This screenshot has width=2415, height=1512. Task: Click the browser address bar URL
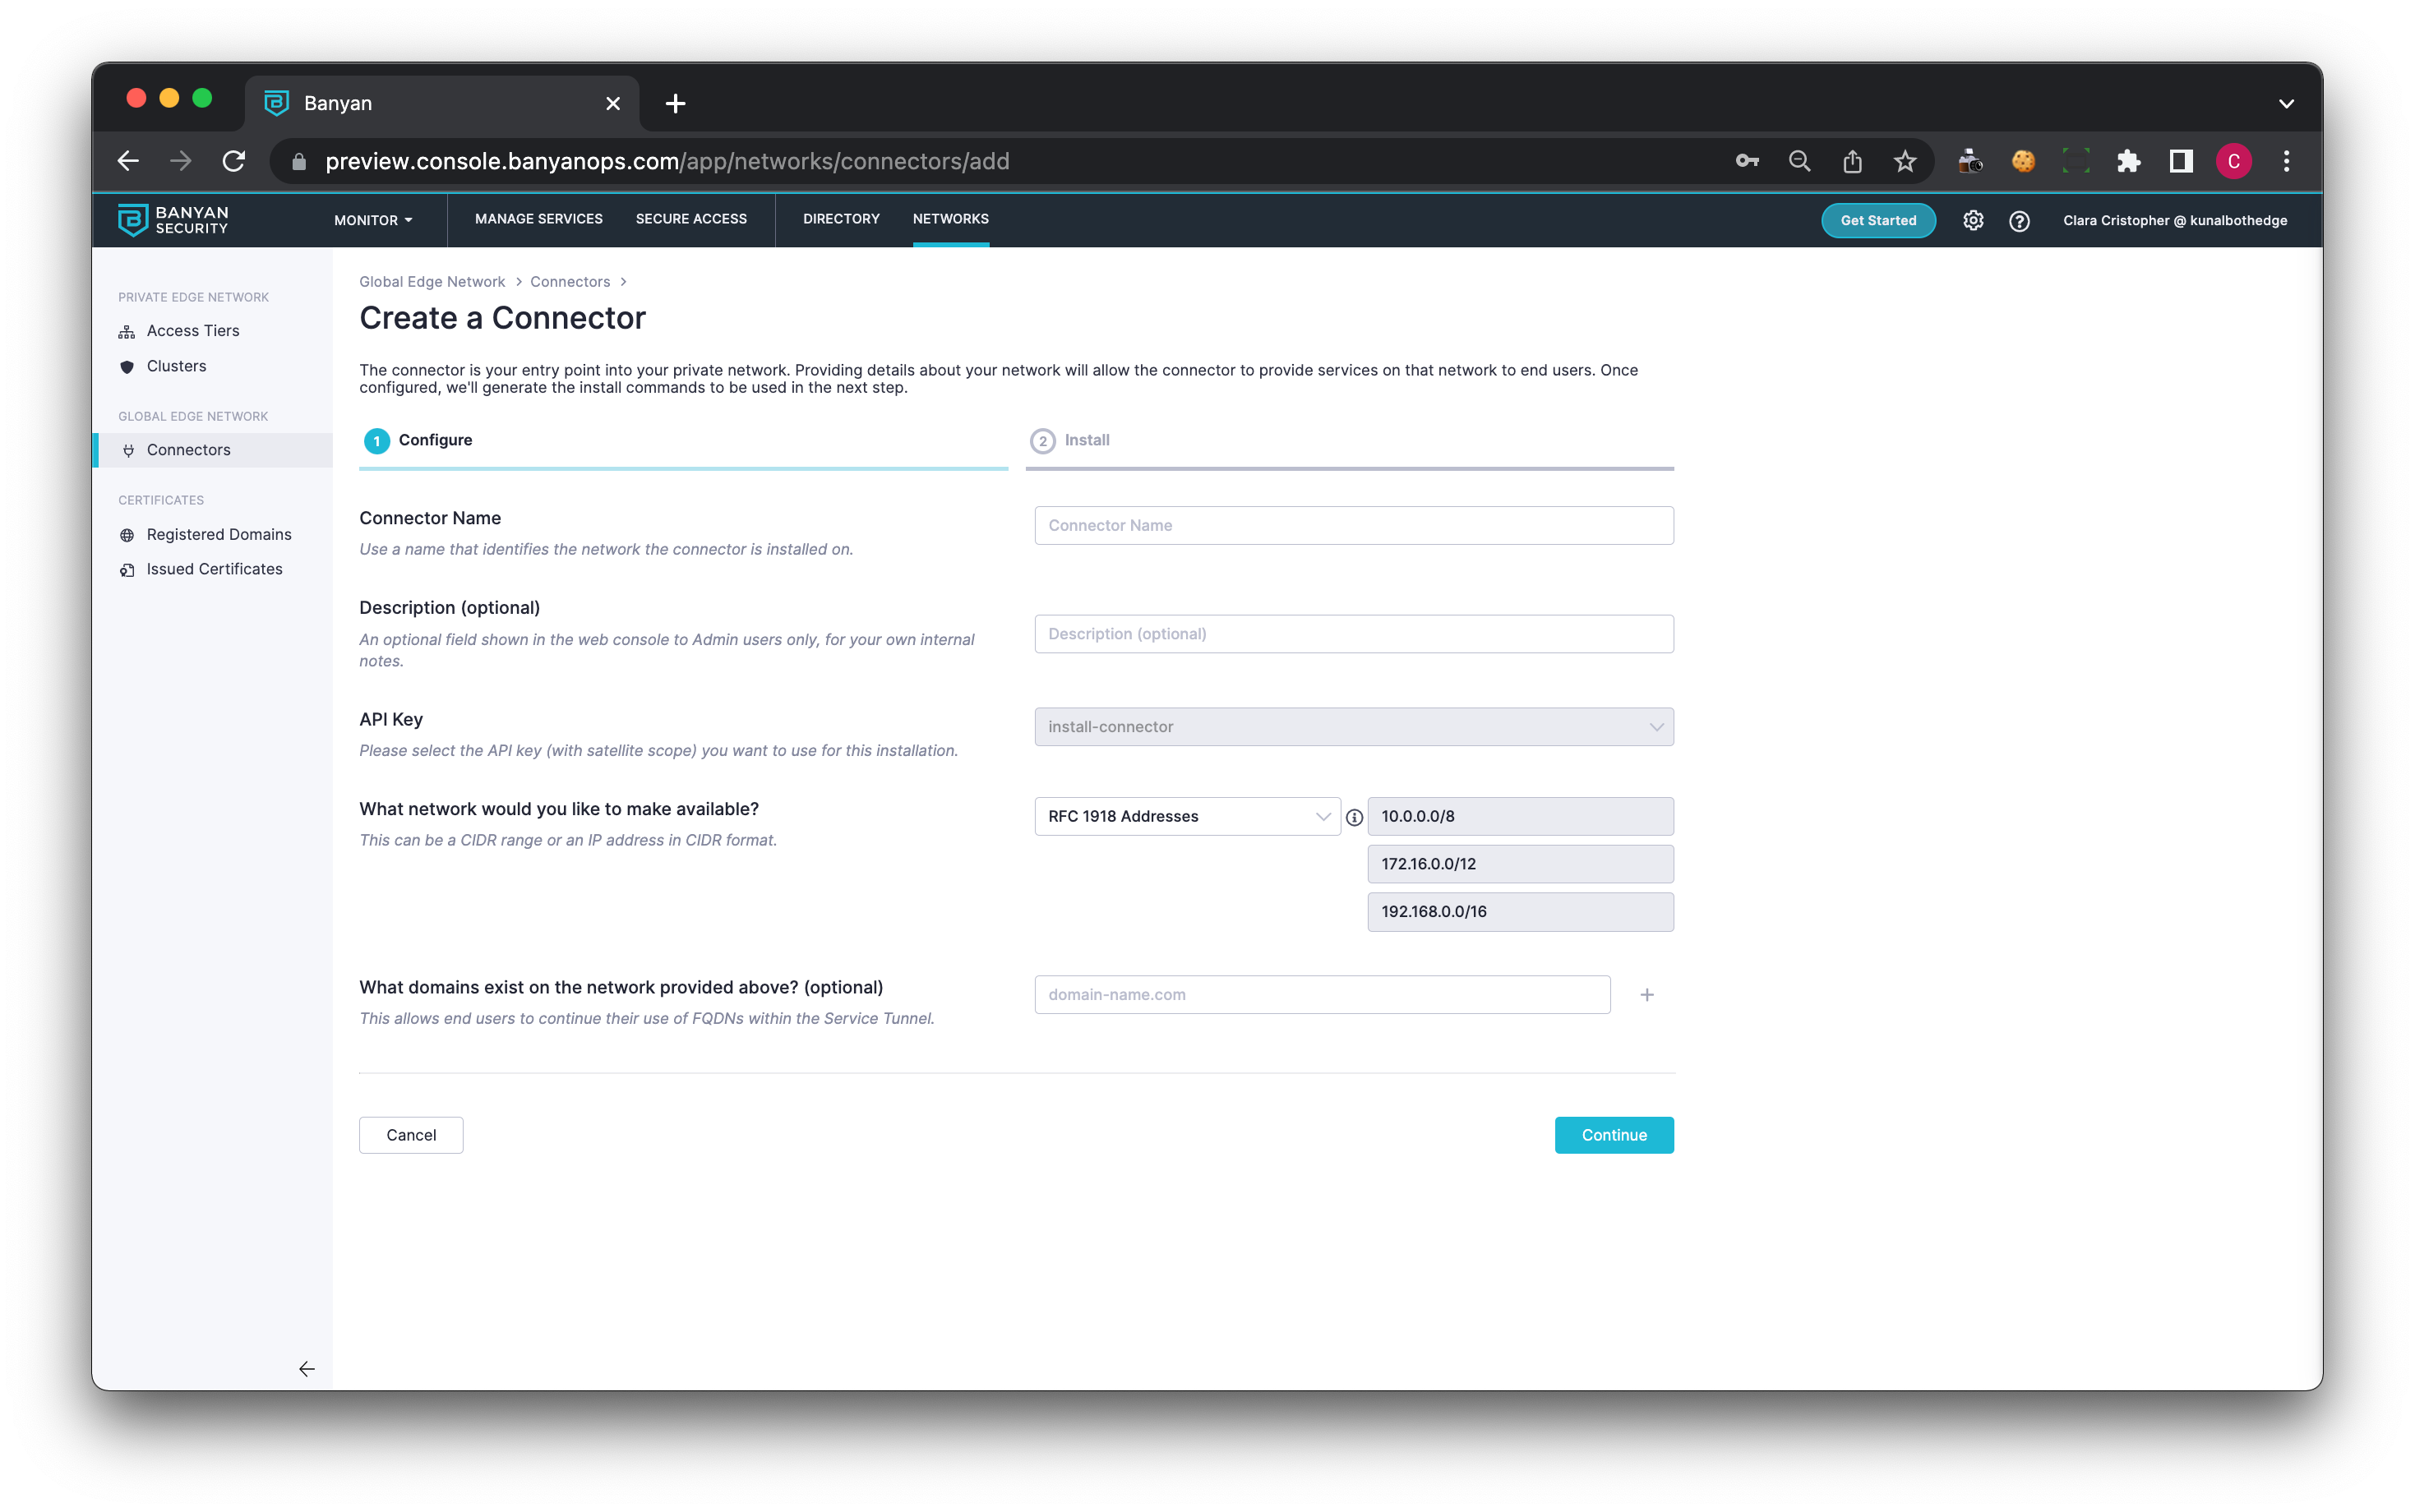[667, 161]
